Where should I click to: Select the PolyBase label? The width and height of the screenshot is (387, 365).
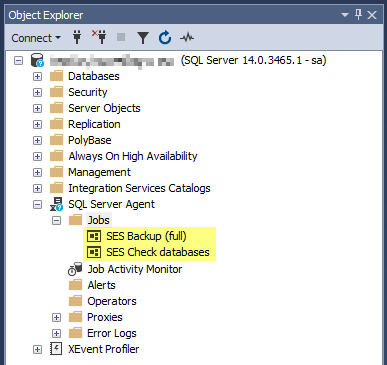(x=90, y=140)
